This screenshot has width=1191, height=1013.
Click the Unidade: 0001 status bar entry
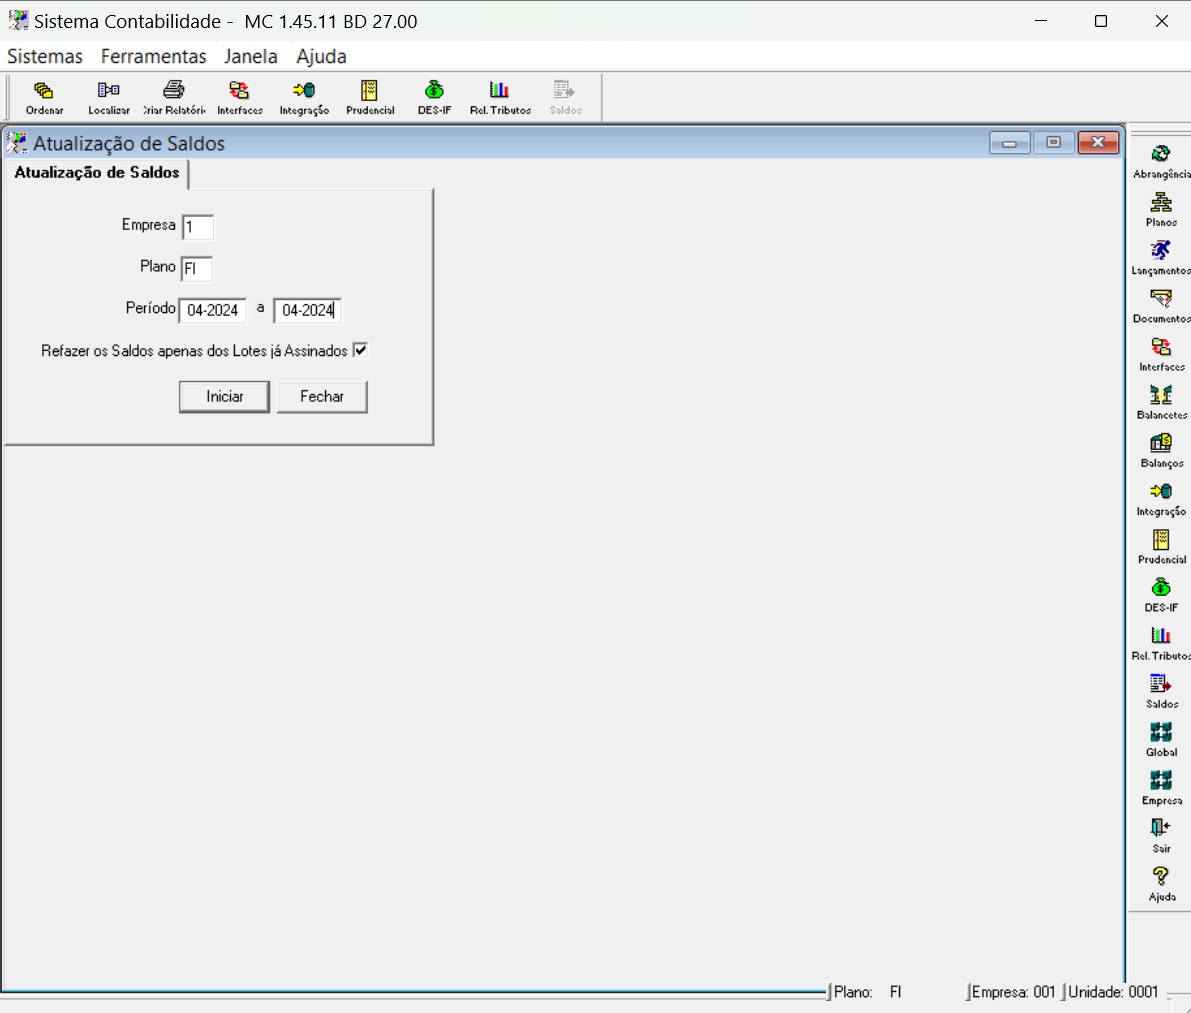point(1113,992)
